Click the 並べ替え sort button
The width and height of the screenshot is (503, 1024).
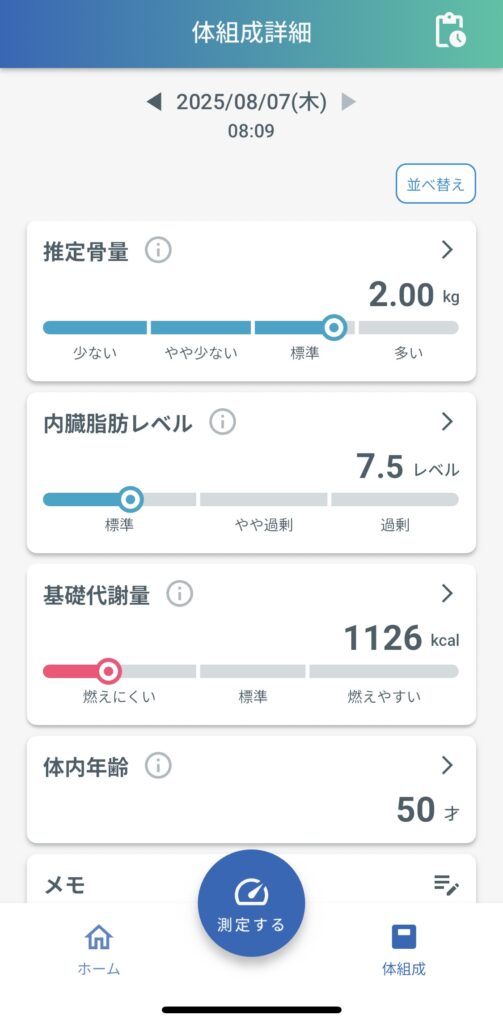(436, 184)
